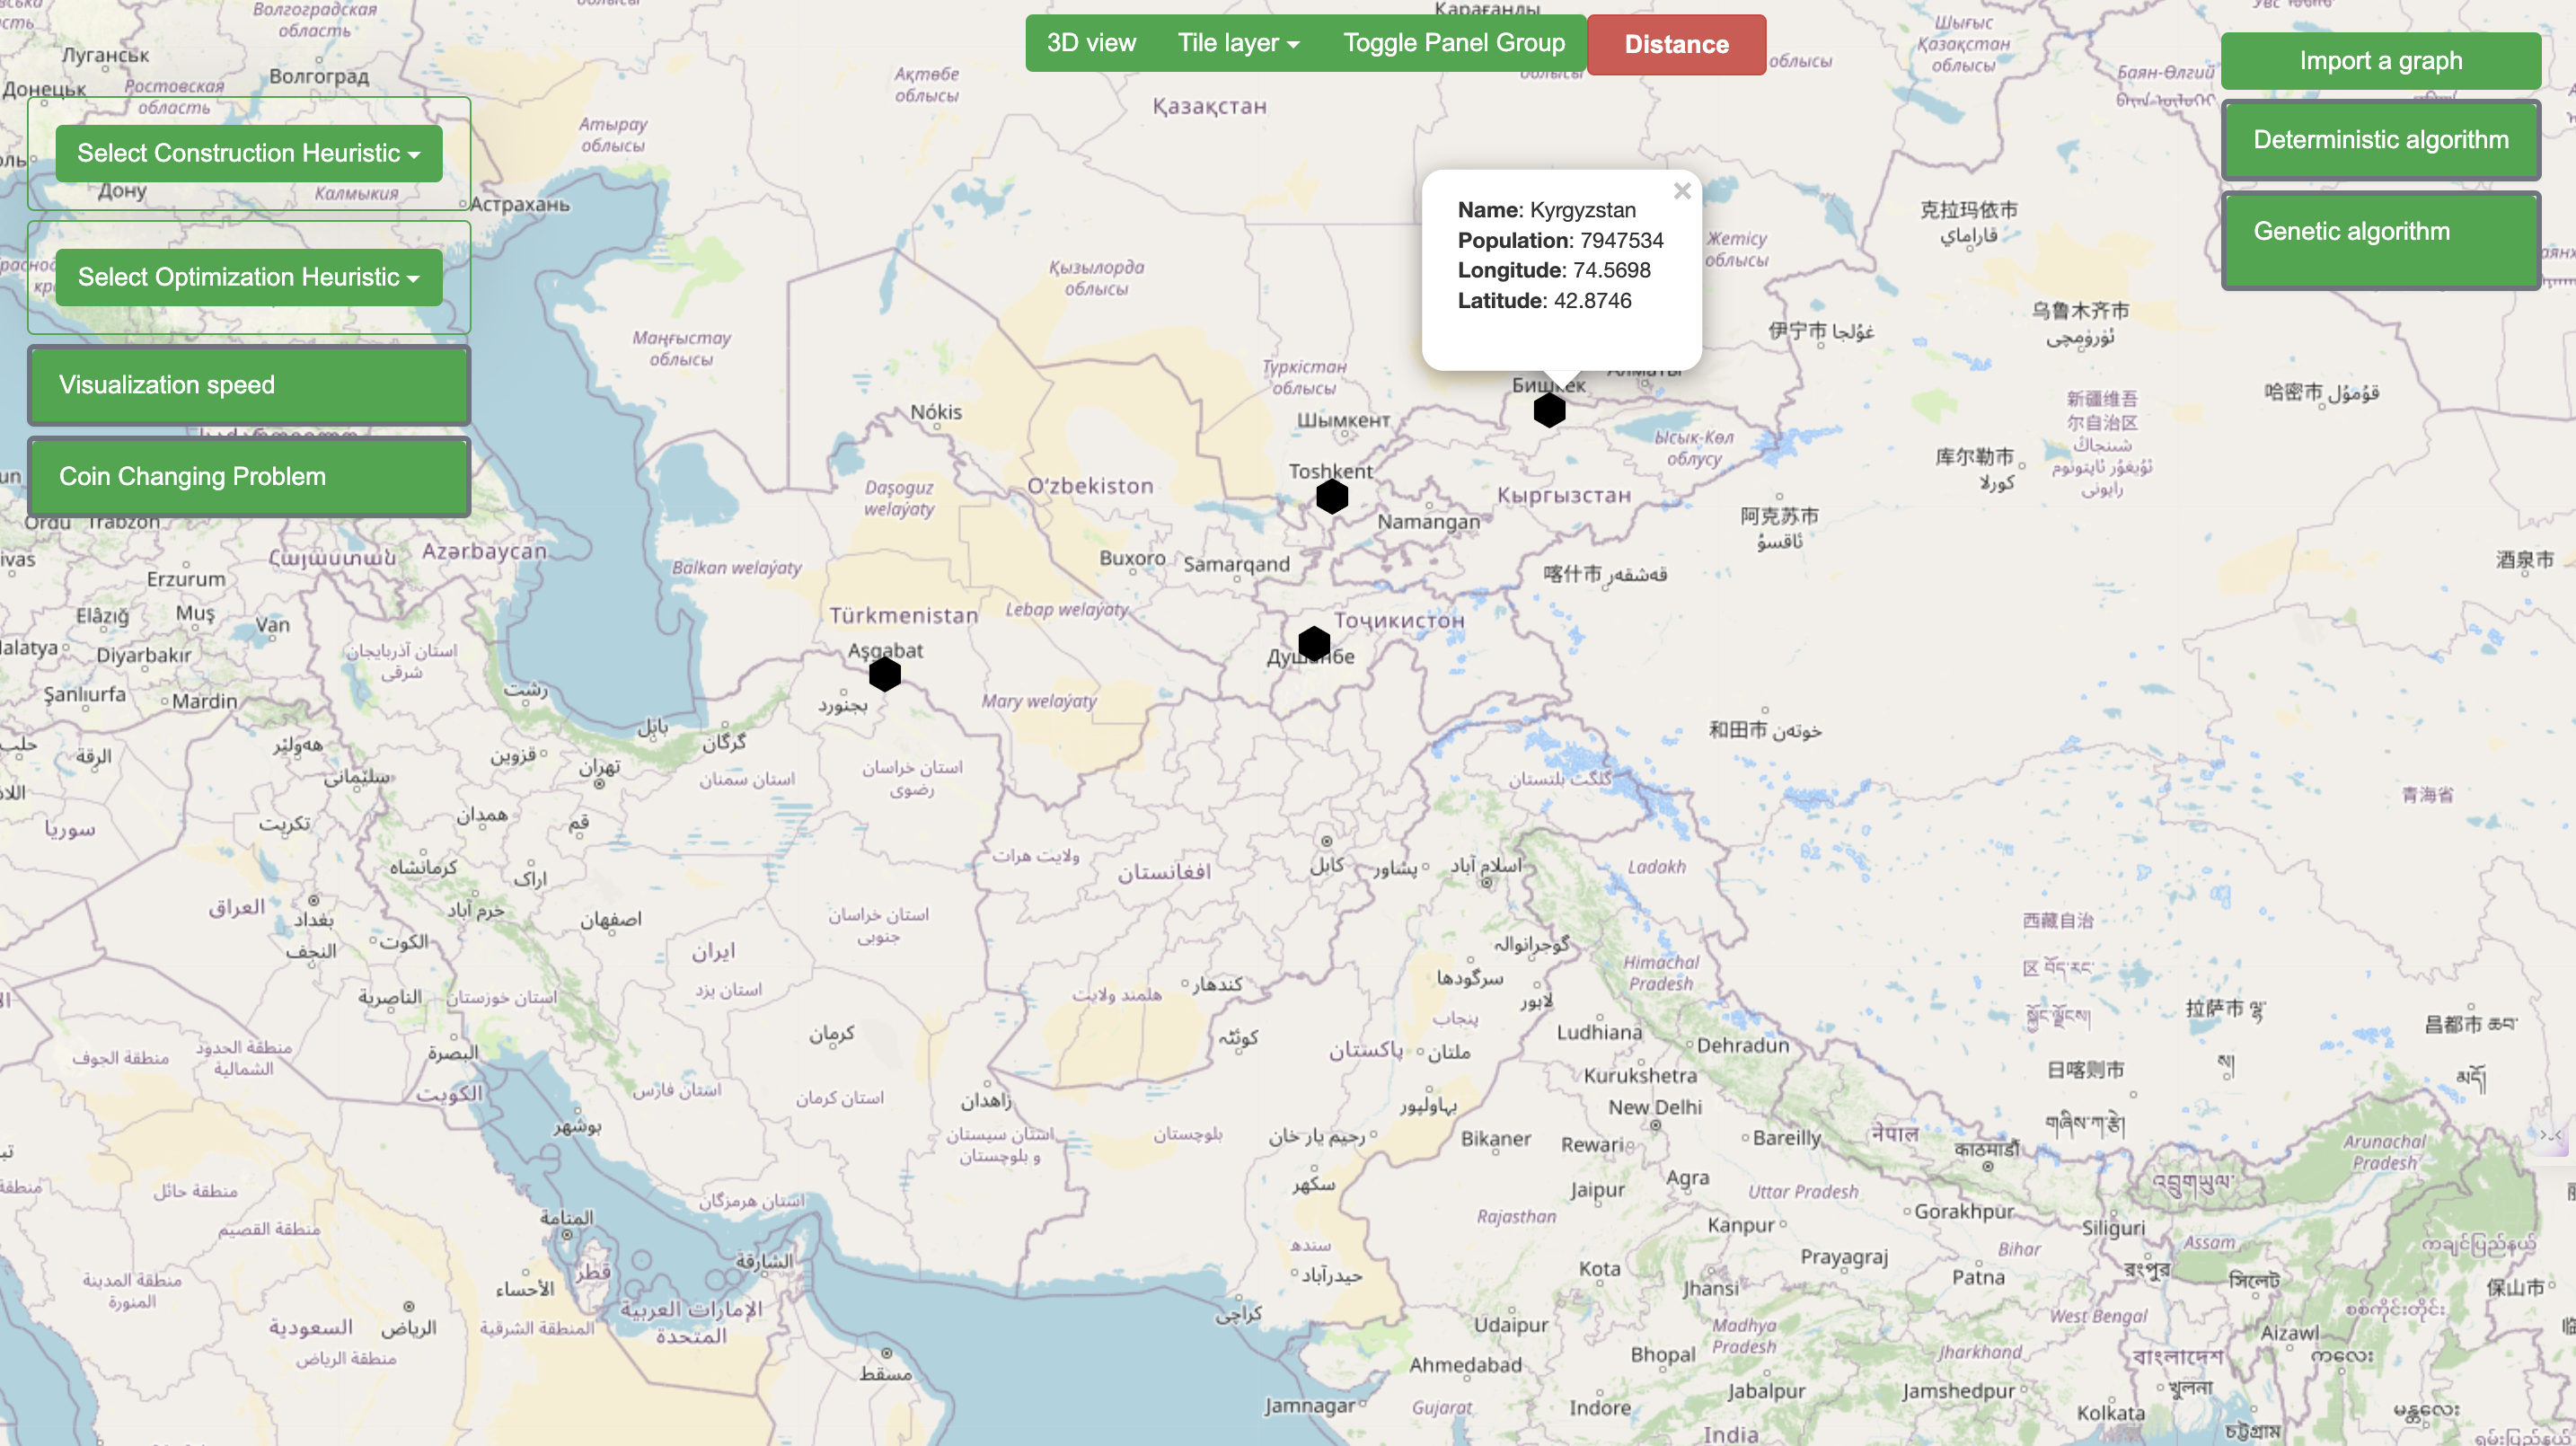
Task: Expand Select Optimization Heuristic dropdown
Action: [248, 277]
